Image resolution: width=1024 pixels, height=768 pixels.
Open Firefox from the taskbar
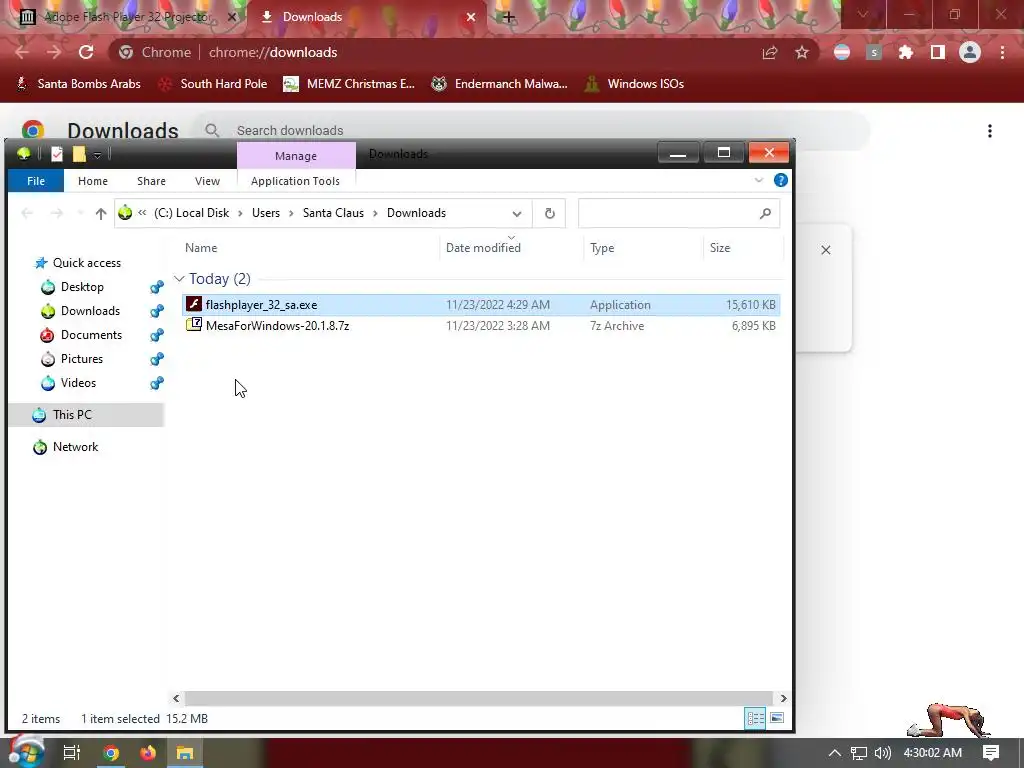tap(148, 753)
